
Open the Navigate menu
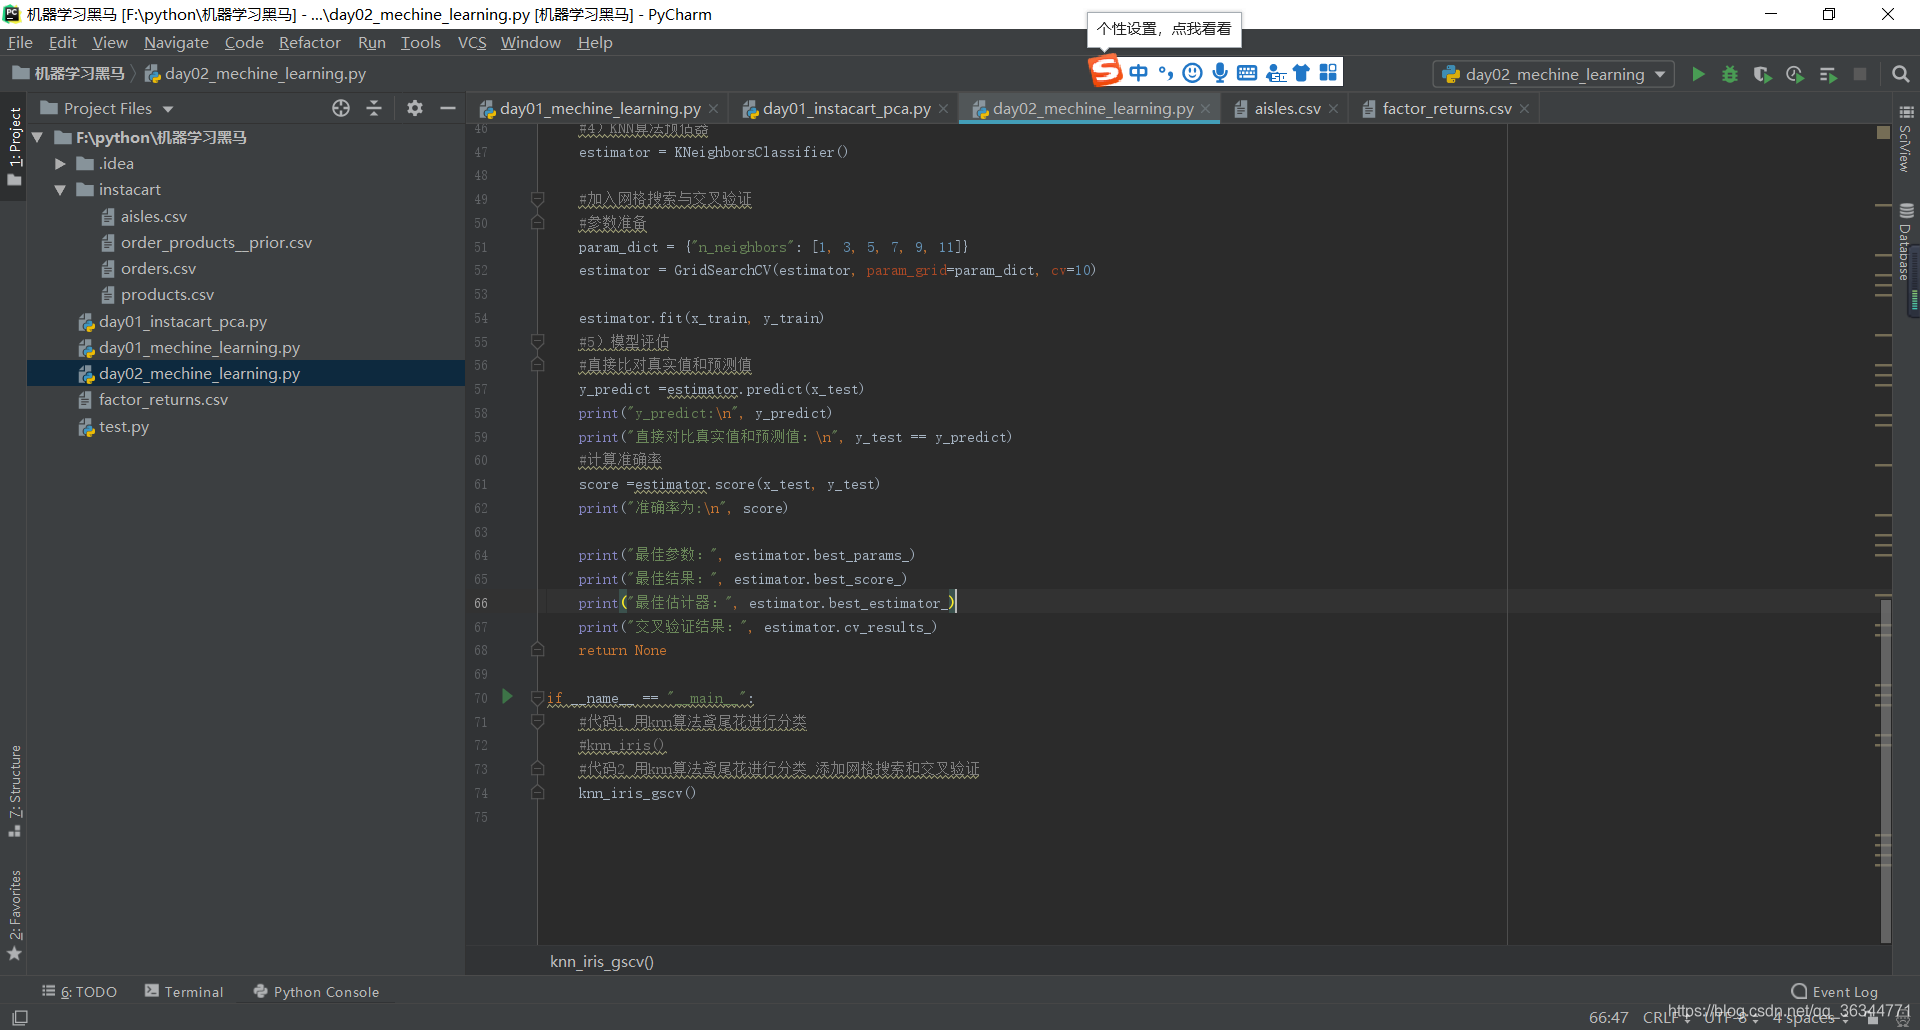point(176,42)
